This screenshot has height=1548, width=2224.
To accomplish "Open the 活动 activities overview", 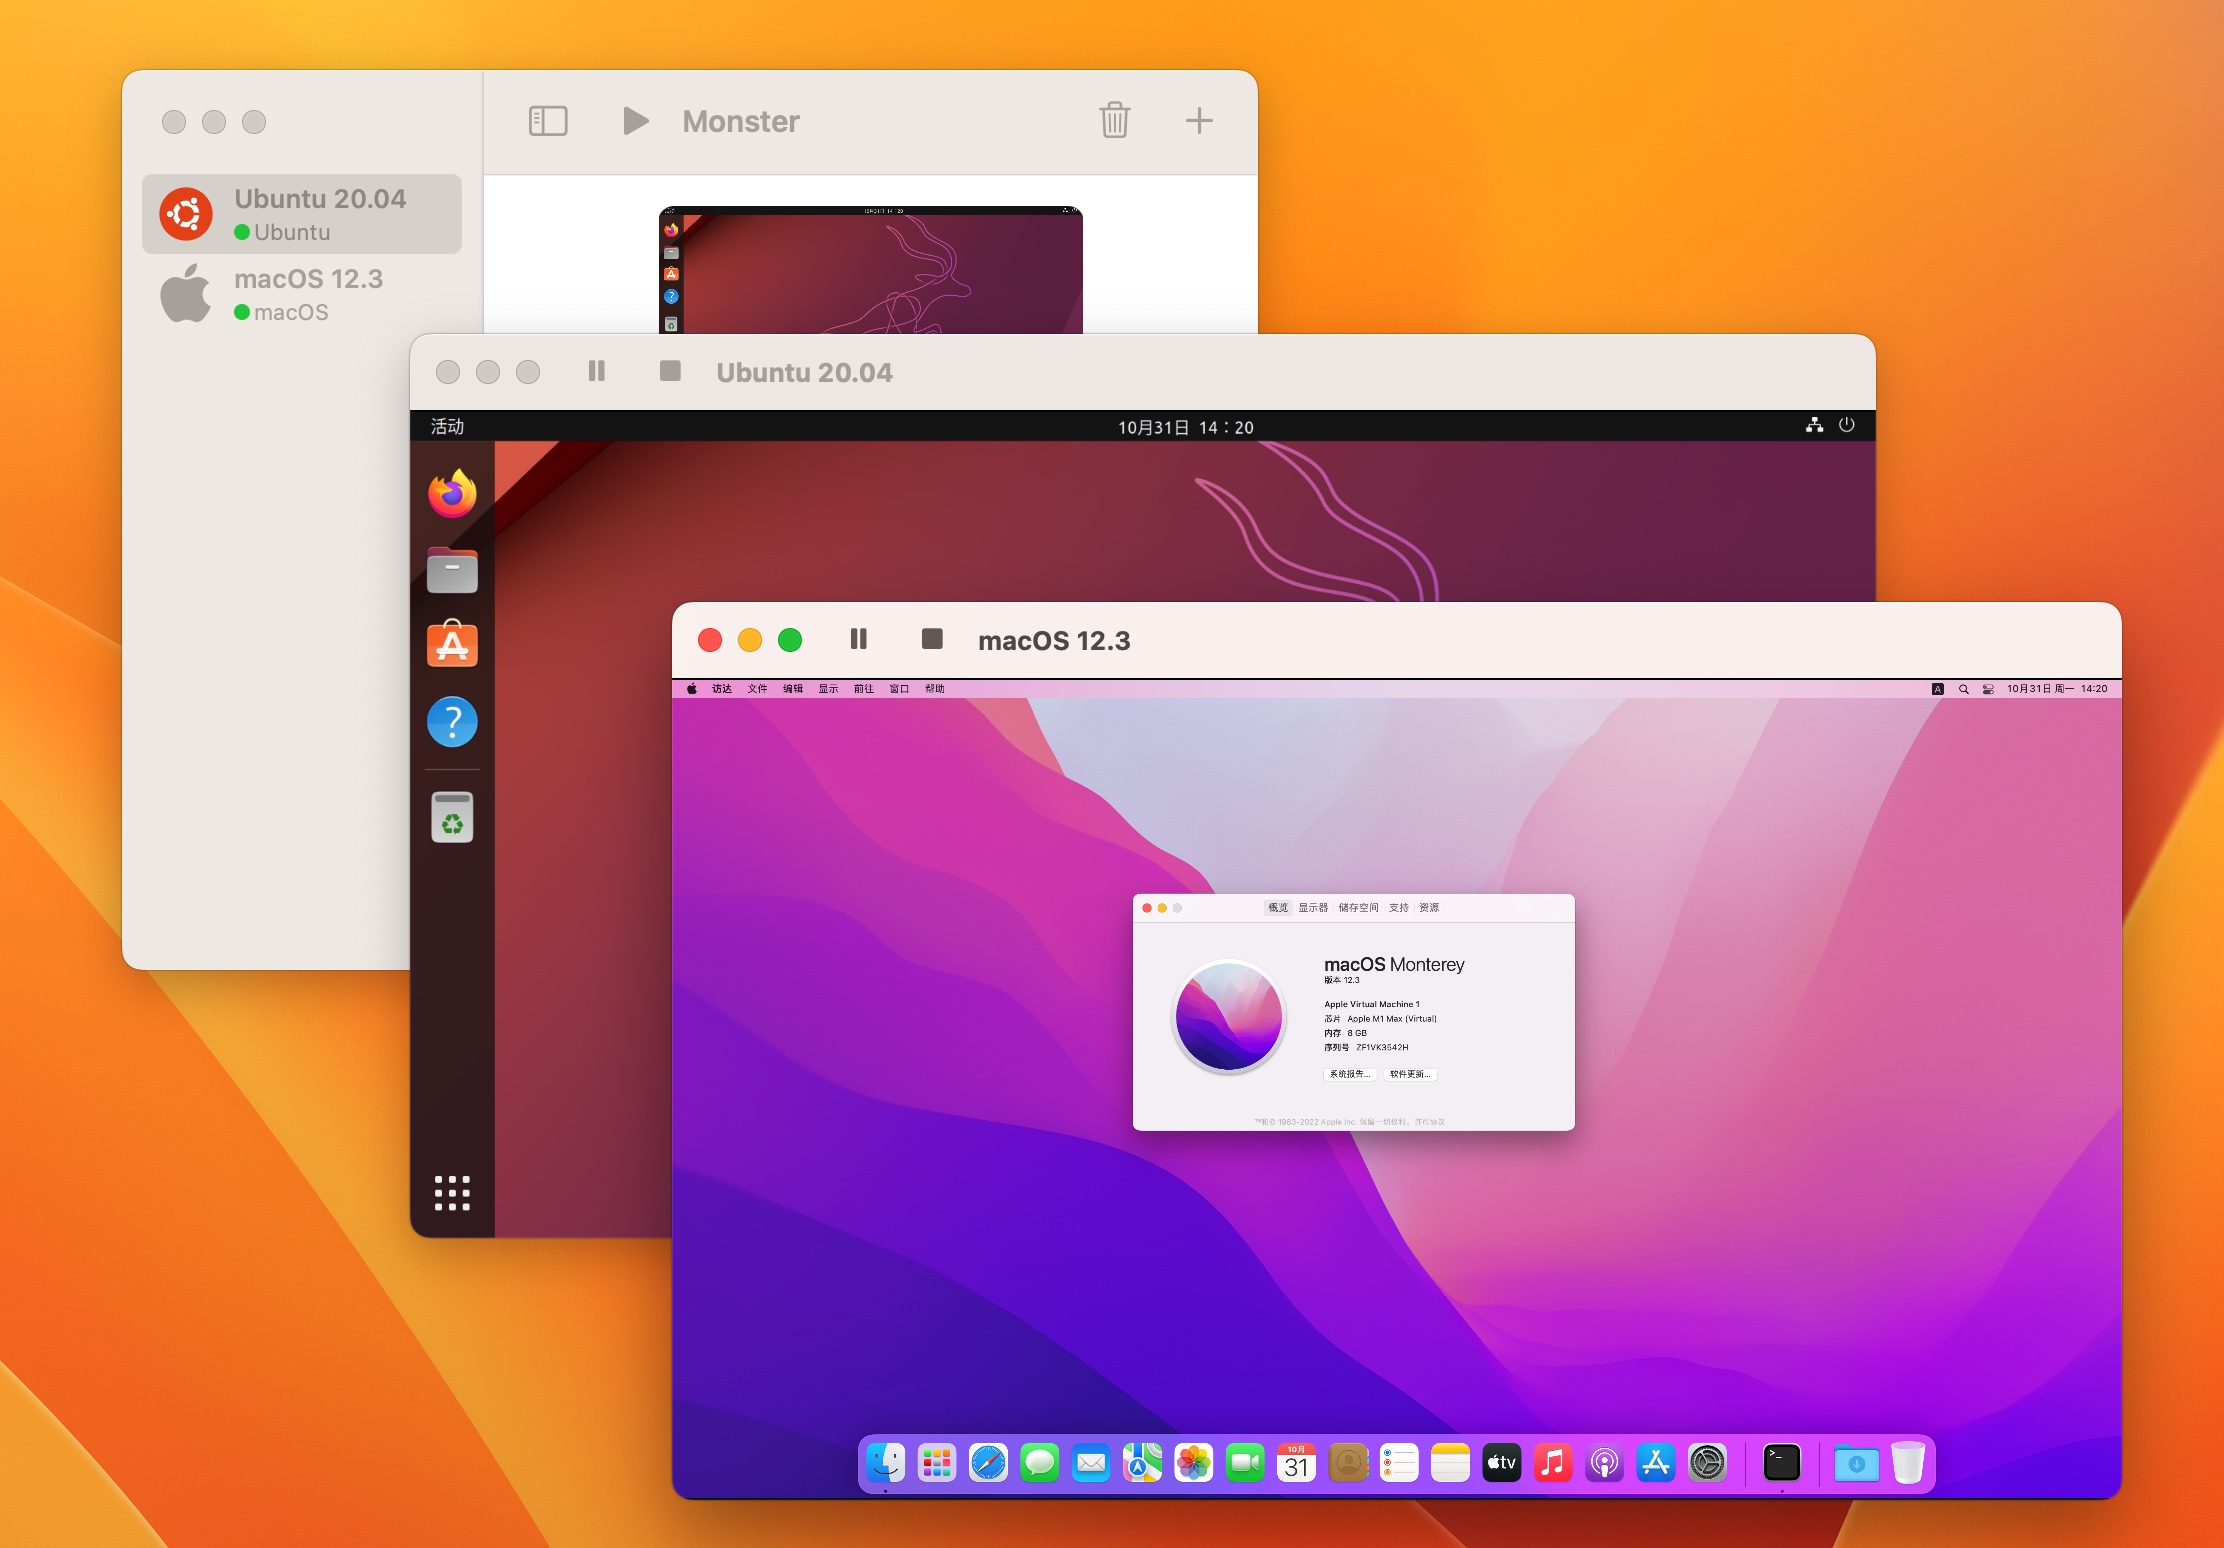I will pyautogui.click(x=447, y=427).
